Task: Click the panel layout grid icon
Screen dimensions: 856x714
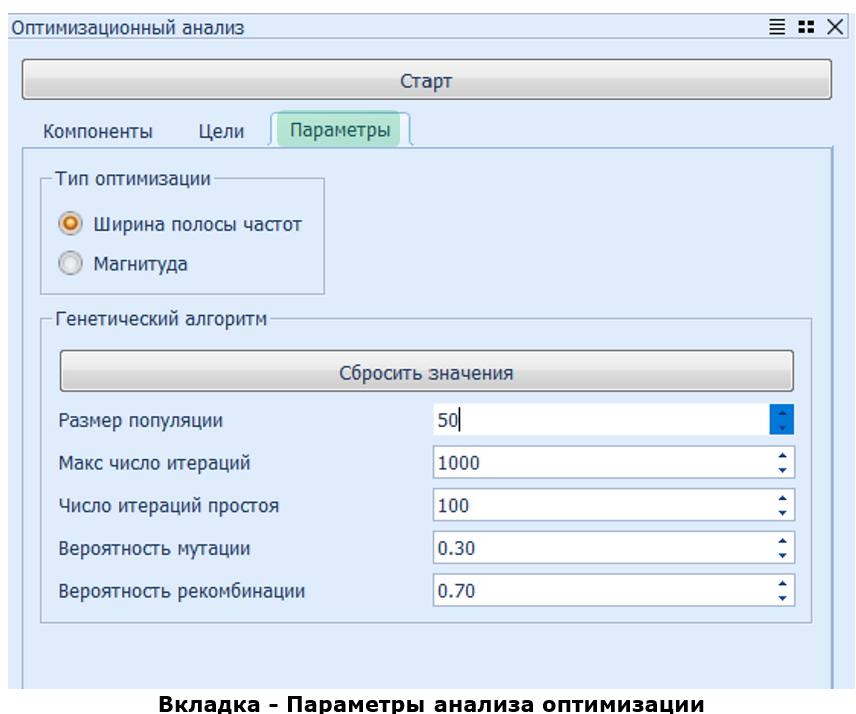Action: coord(805,28)
